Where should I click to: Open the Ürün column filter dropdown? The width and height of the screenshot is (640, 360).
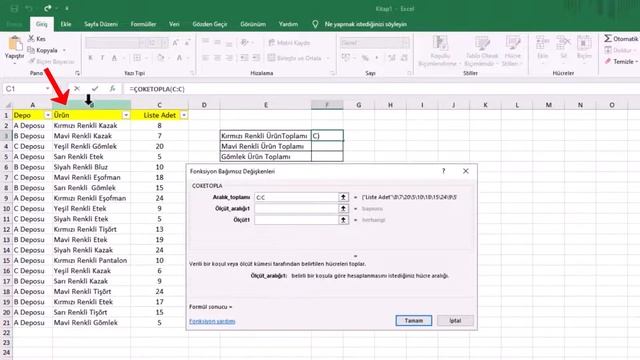(x=126, y=116)
